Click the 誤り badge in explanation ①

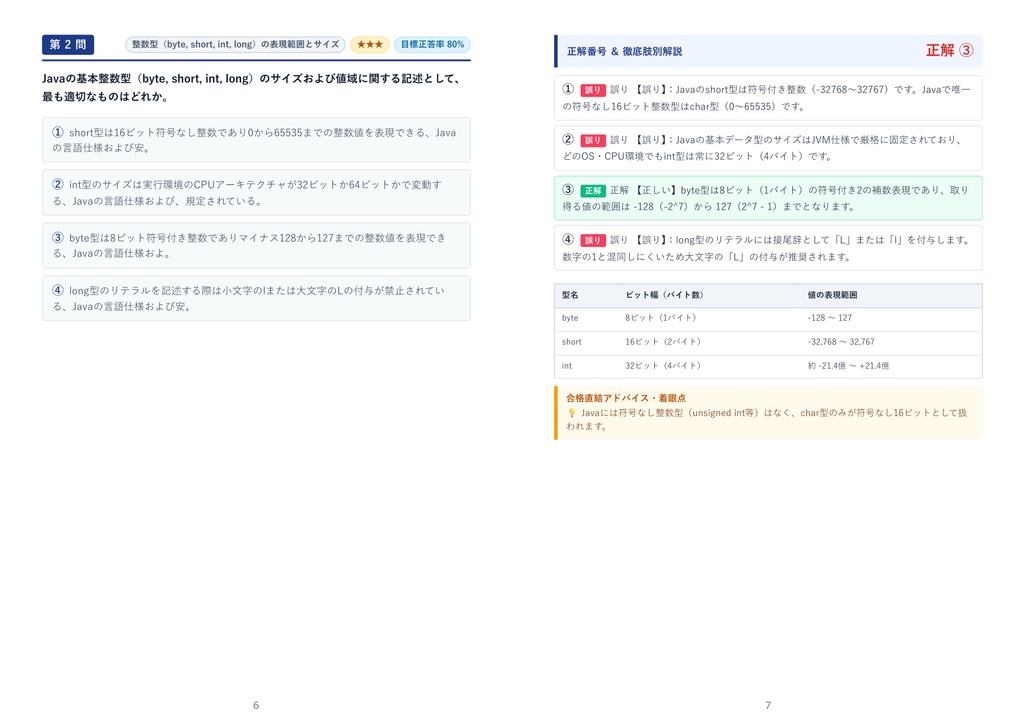[x=593, y=90]
